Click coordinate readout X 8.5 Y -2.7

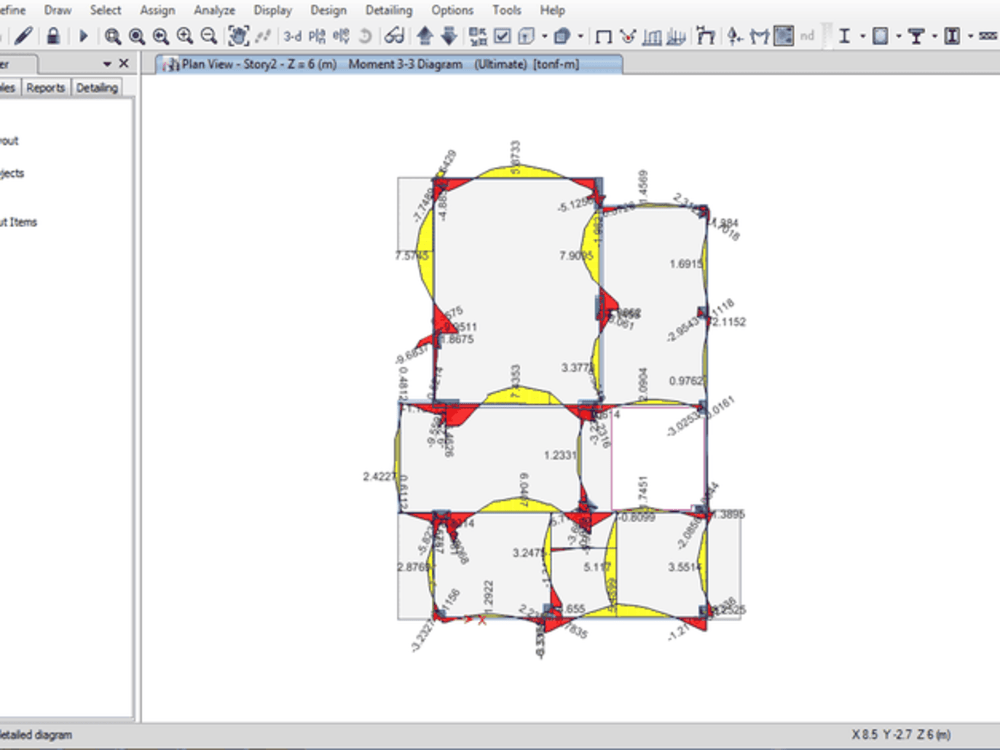click(901, 735)
